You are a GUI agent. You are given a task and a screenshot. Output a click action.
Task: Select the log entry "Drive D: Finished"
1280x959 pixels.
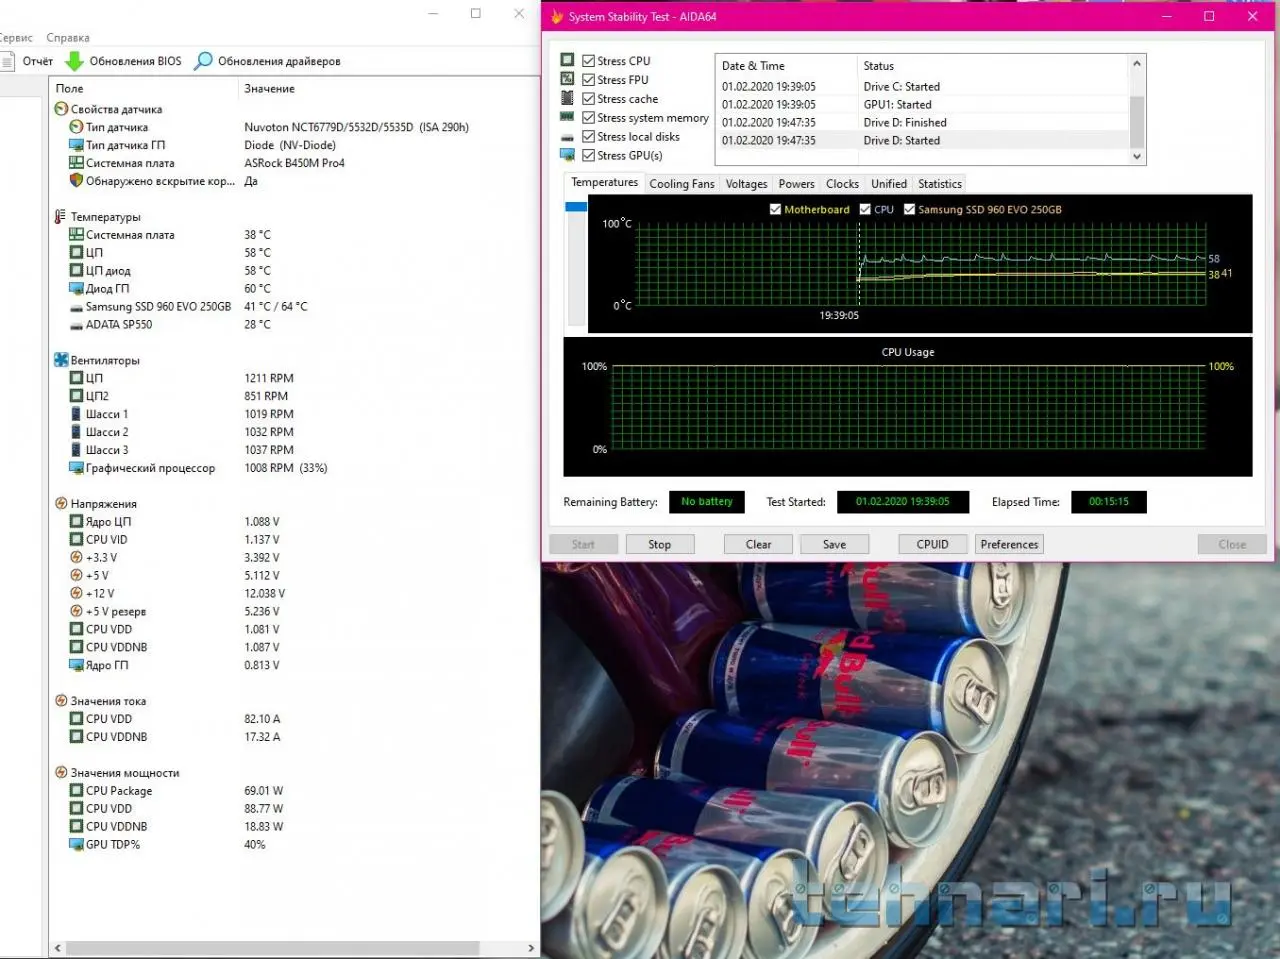click(x=904, y=123)
